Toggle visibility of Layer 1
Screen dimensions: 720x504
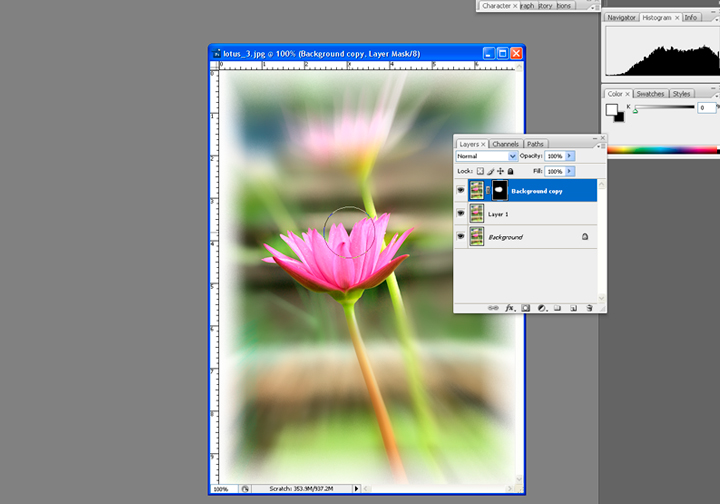tap(461, 213)
